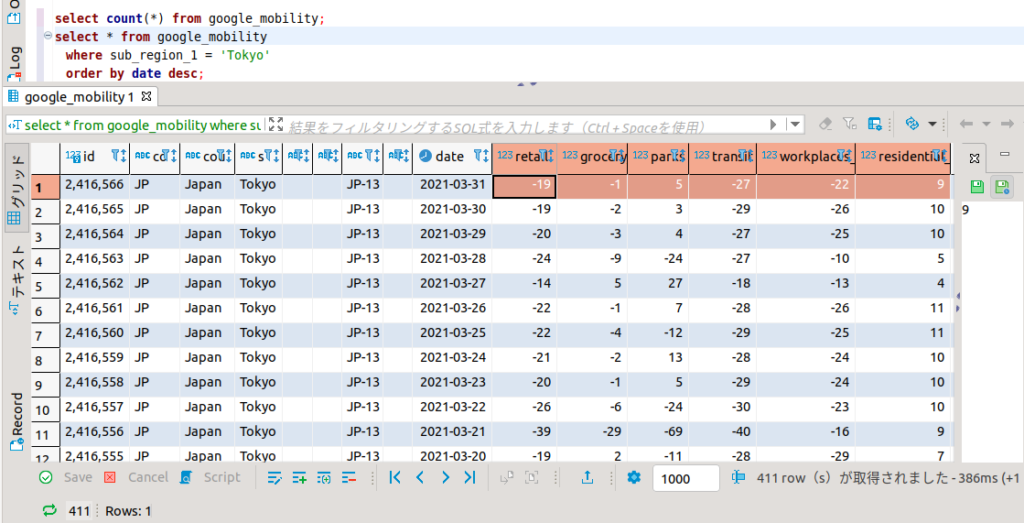Click the next row arrow
Screen dimensions: 1024x523
point(445,478)
